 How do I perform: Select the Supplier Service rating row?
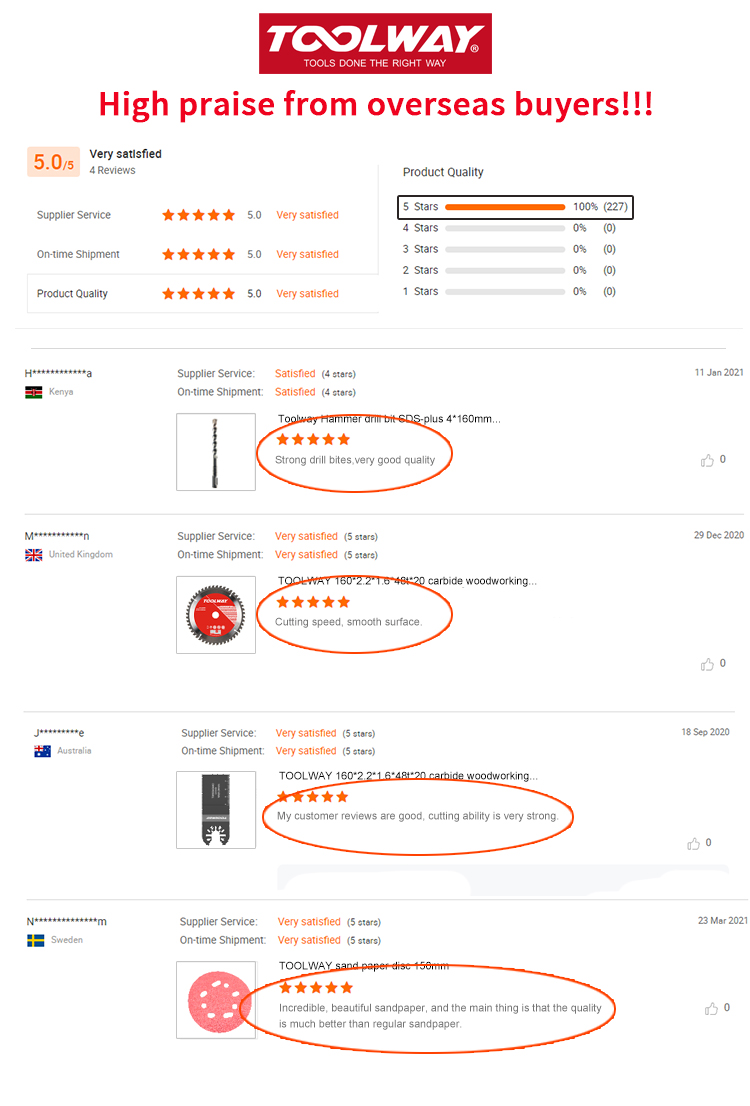pos(202,215)
